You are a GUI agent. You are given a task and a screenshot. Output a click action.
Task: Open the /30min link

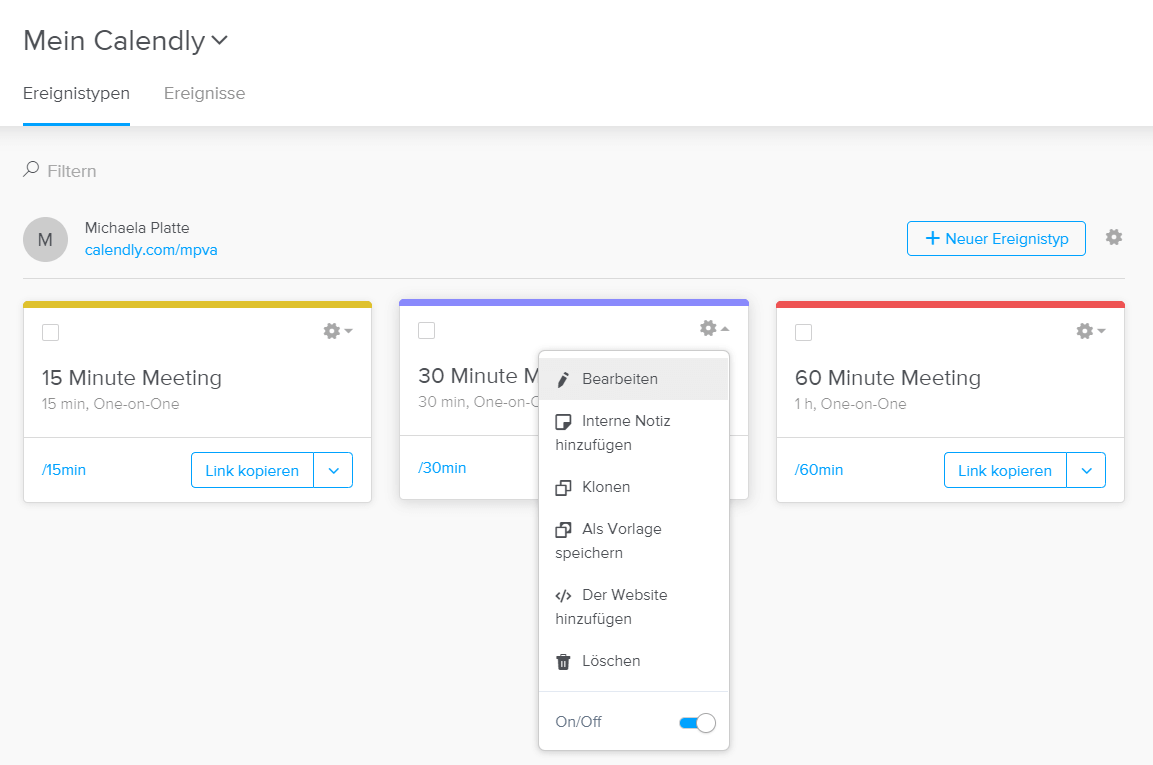(x=442, y=468)
